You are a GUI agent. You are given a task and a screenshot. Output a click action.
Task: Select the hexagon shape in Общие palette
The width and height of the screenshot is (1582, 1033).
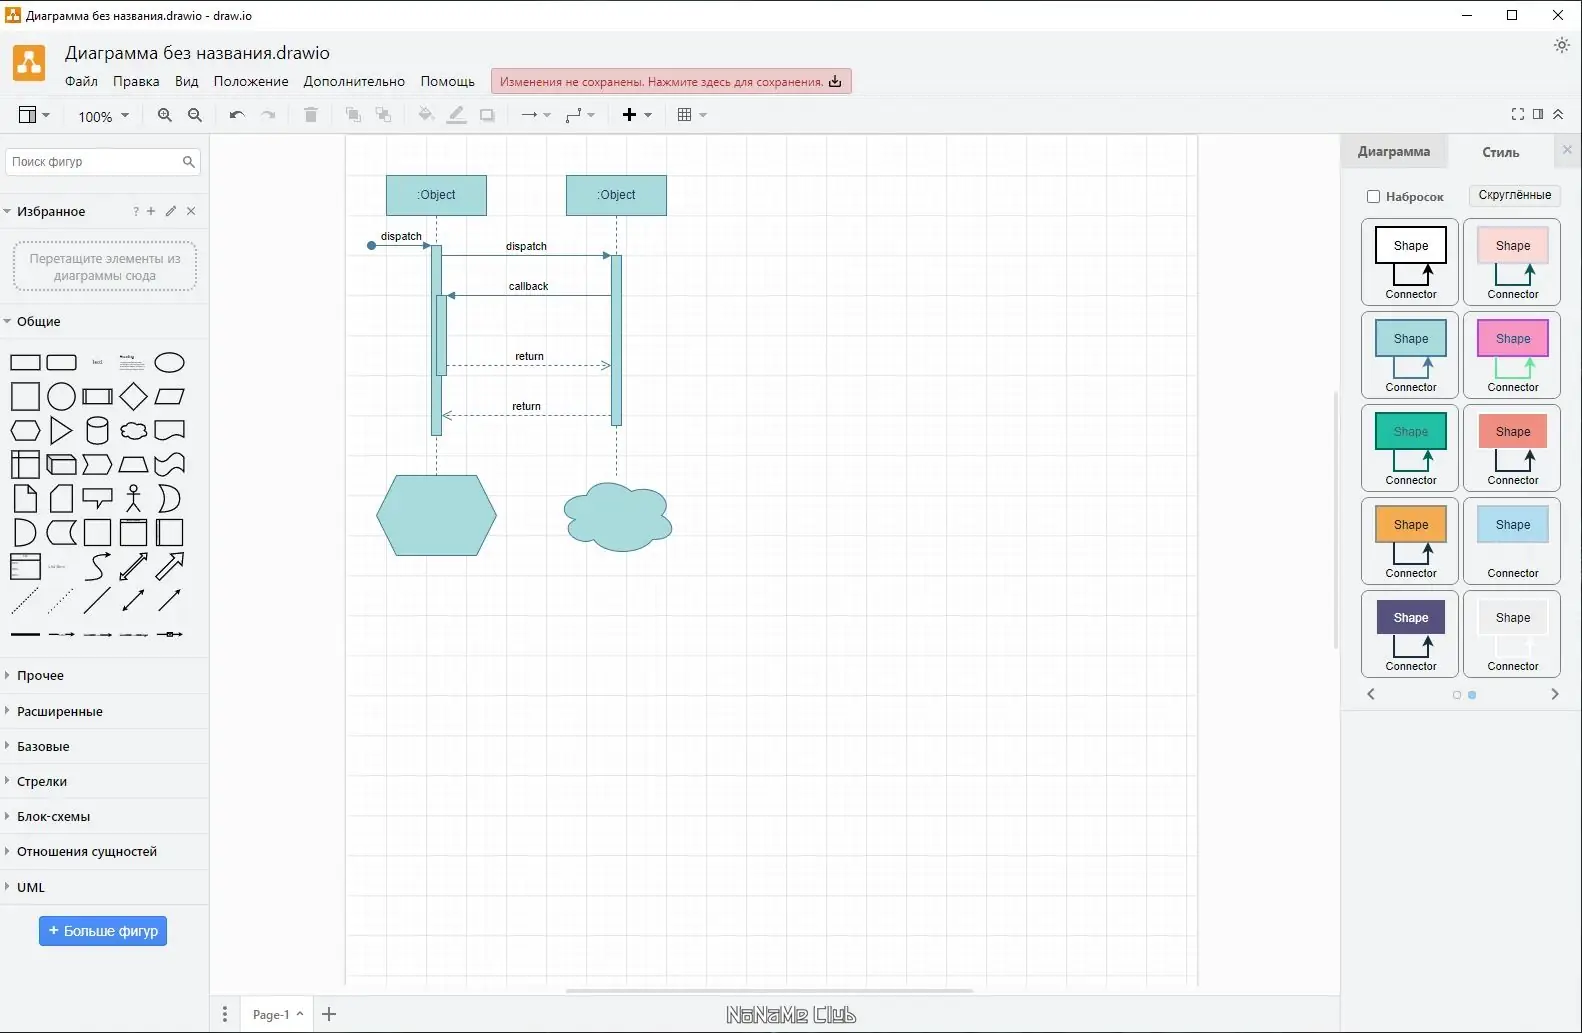(x=25, y=431)
